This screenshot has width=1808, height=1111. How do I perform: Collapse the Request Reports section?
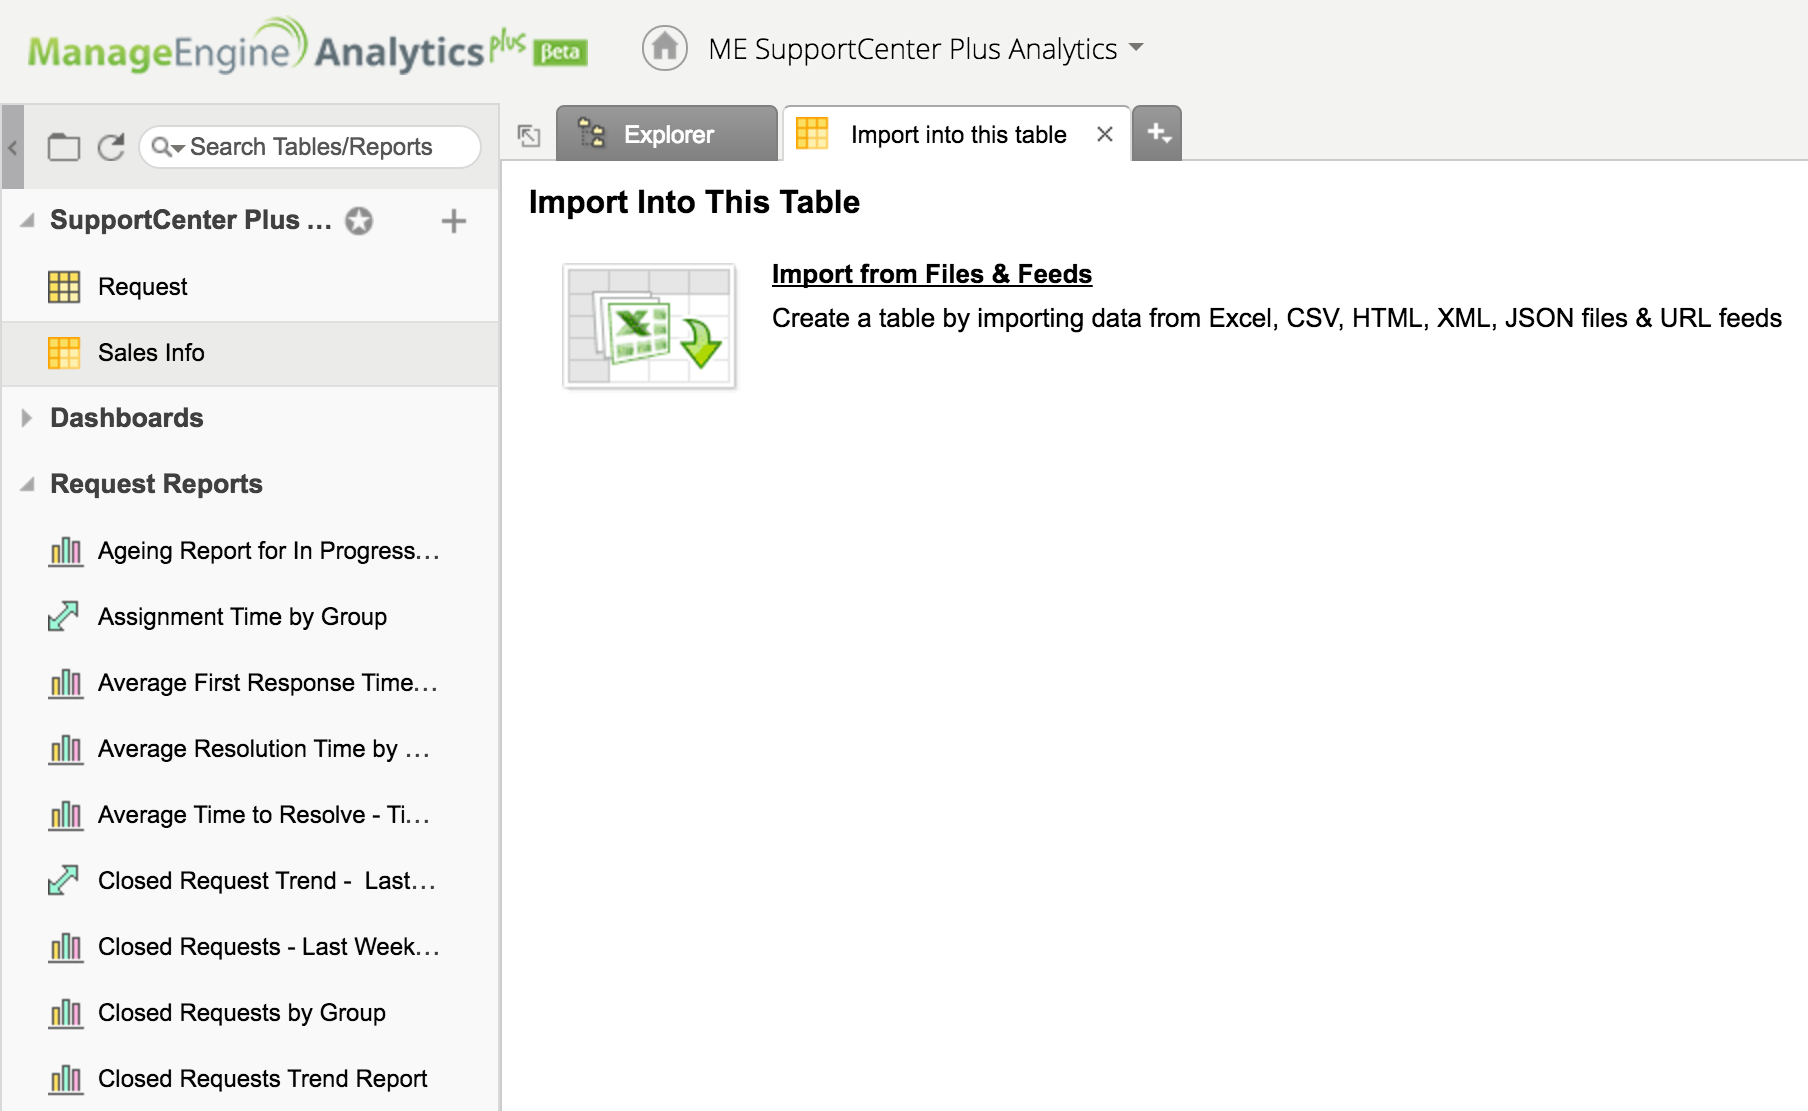point(25,484)
